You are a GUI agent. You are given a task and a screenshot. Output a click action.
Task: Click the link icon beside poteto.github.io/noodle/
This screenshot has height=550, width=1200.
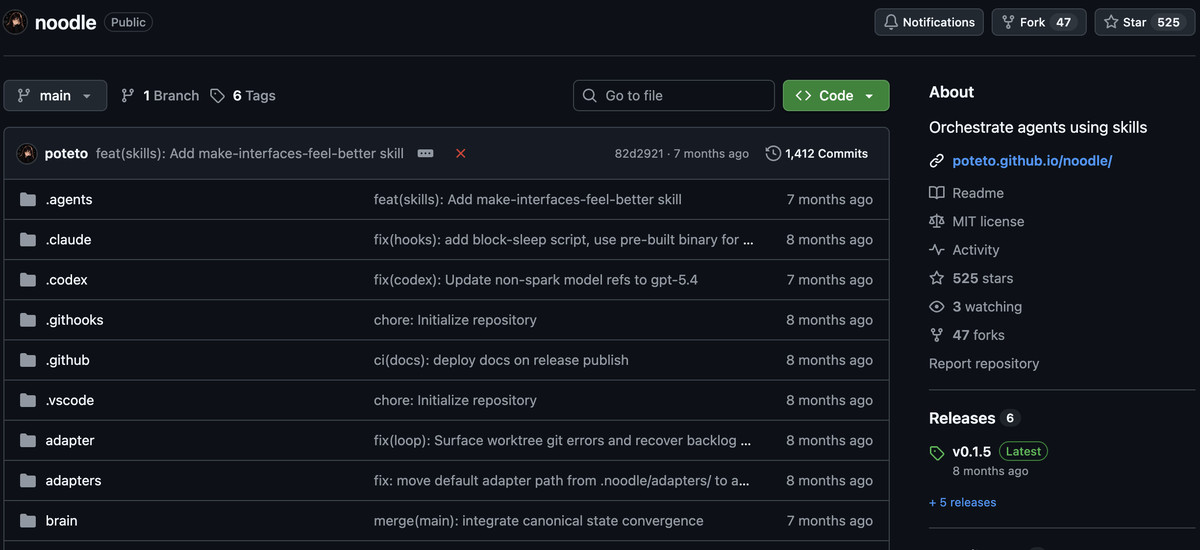[937, 160]
